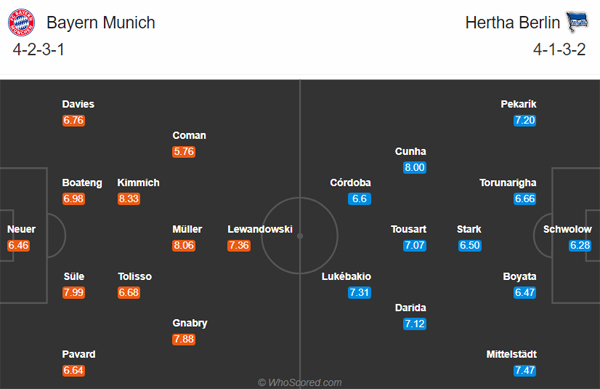Select Lewandowski's 7.36 rating badge

click(239, 245)
